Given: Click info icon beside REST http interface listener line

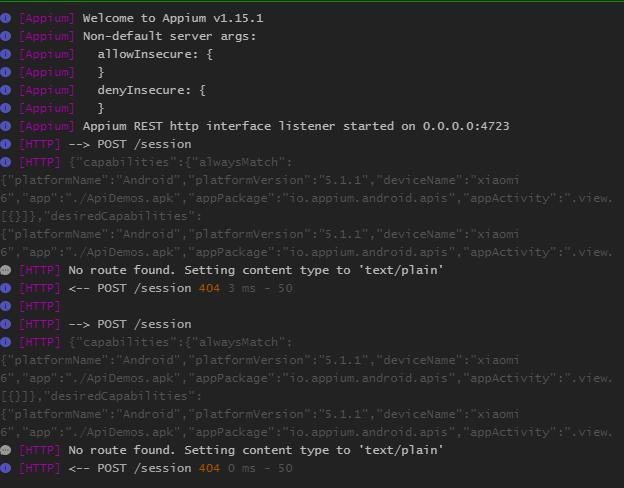Looking at the screenshot, I should point(6,126).
